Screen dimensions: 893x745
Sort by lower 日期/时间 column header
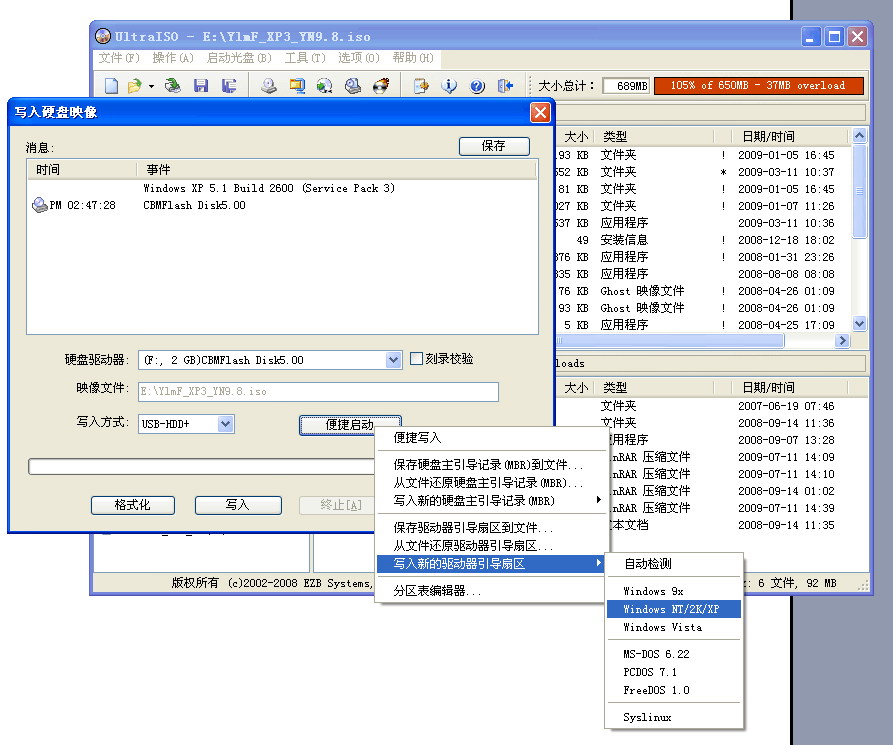pos(790,388)
